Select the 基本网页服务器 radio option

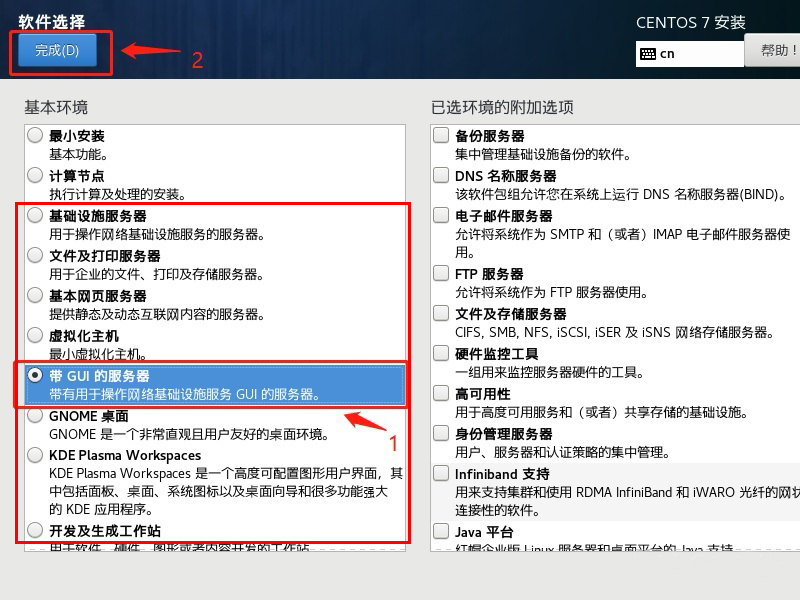[x=35, y=295]
